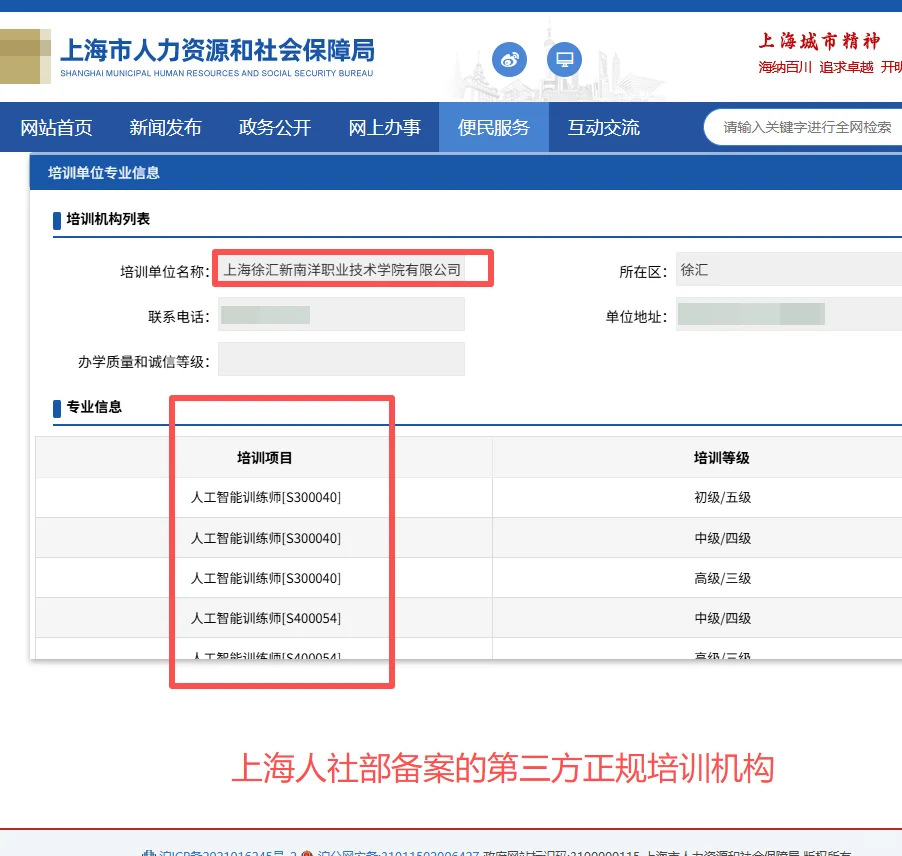902x856 pixels.
Task: Open 网站首页 navigation tab
Action: pos(56,127)
